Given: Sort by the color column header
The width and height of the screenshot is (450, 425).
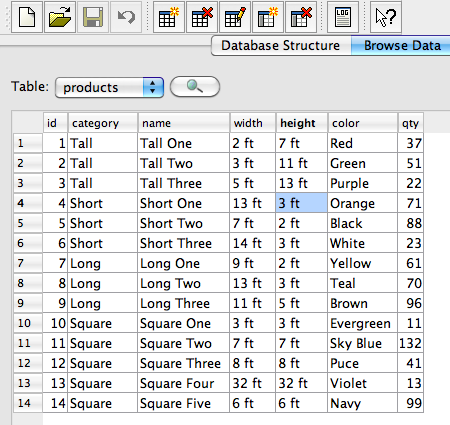Looking at the screenshot, I should coord(363,123).
